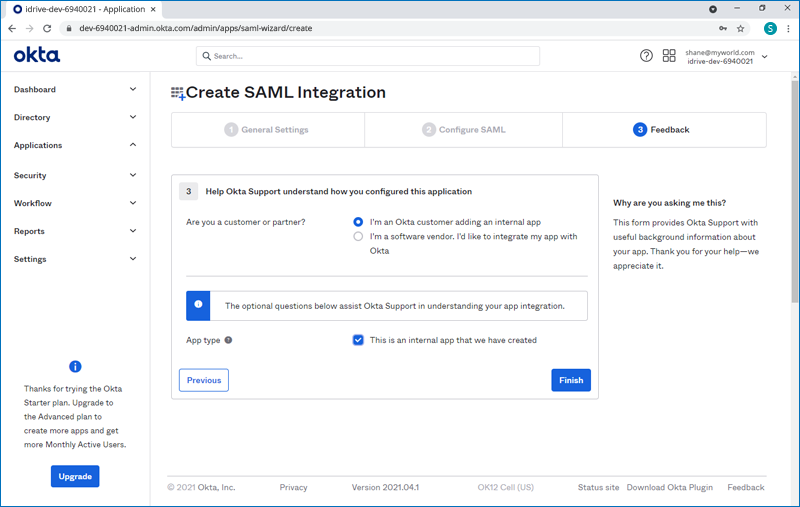Select "I'm an Okta customer" radio option
The image size is (800, 507).
pyautogui.click(x=358, y=222)
